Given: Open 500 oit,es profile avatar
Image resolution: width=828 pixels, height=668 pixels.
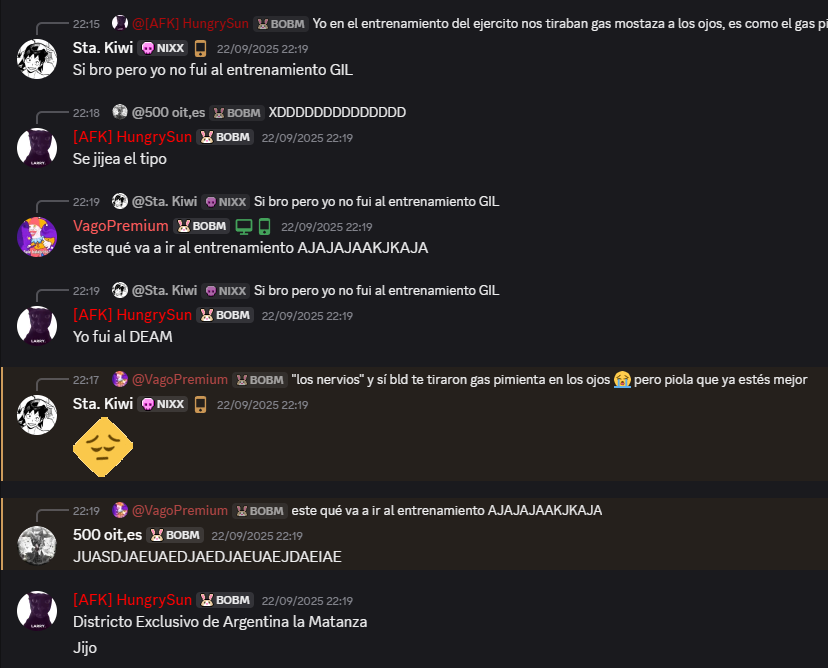Looking at the screenshot, I should pyautogui.click(x=37, y=545).
